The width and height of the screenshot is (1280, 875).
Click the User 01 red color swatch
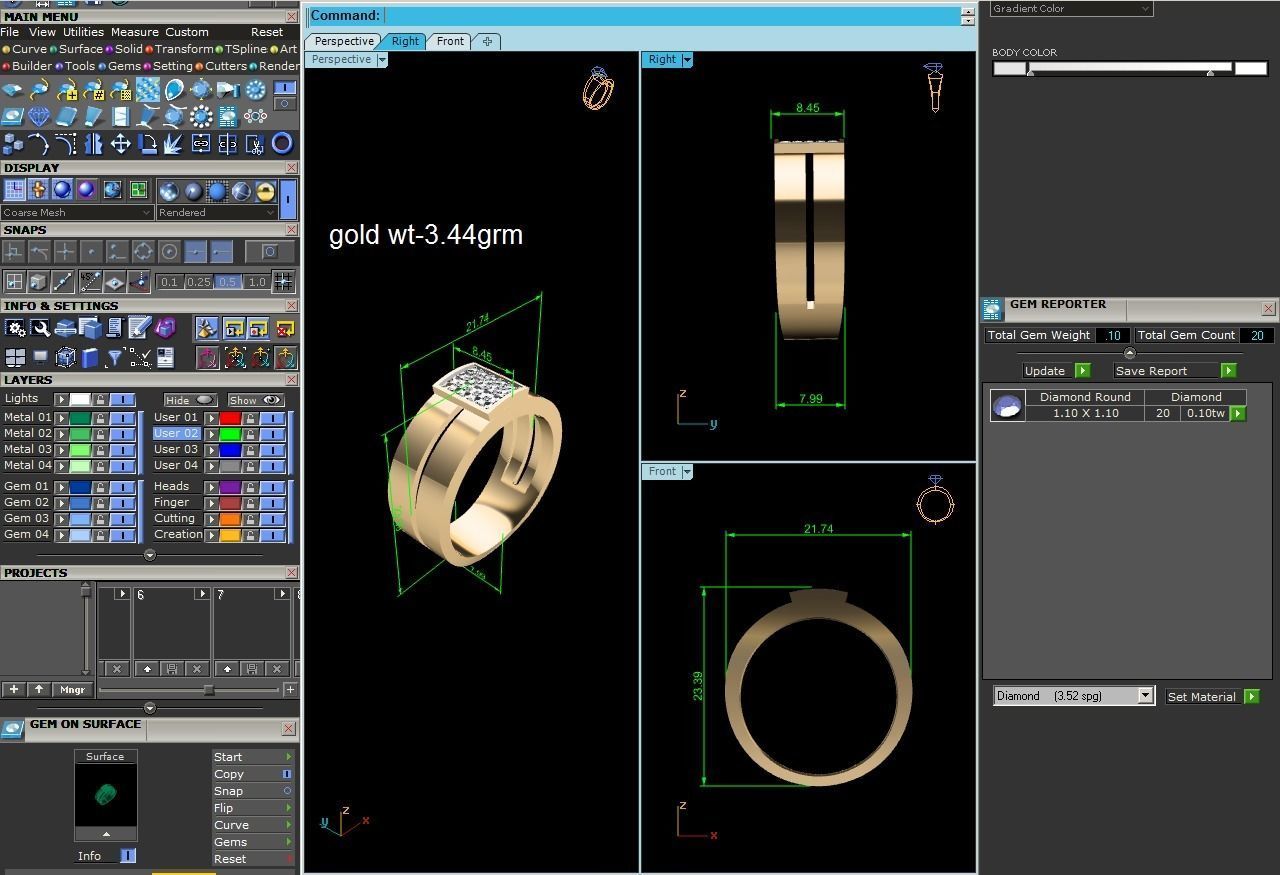[230, 418]
